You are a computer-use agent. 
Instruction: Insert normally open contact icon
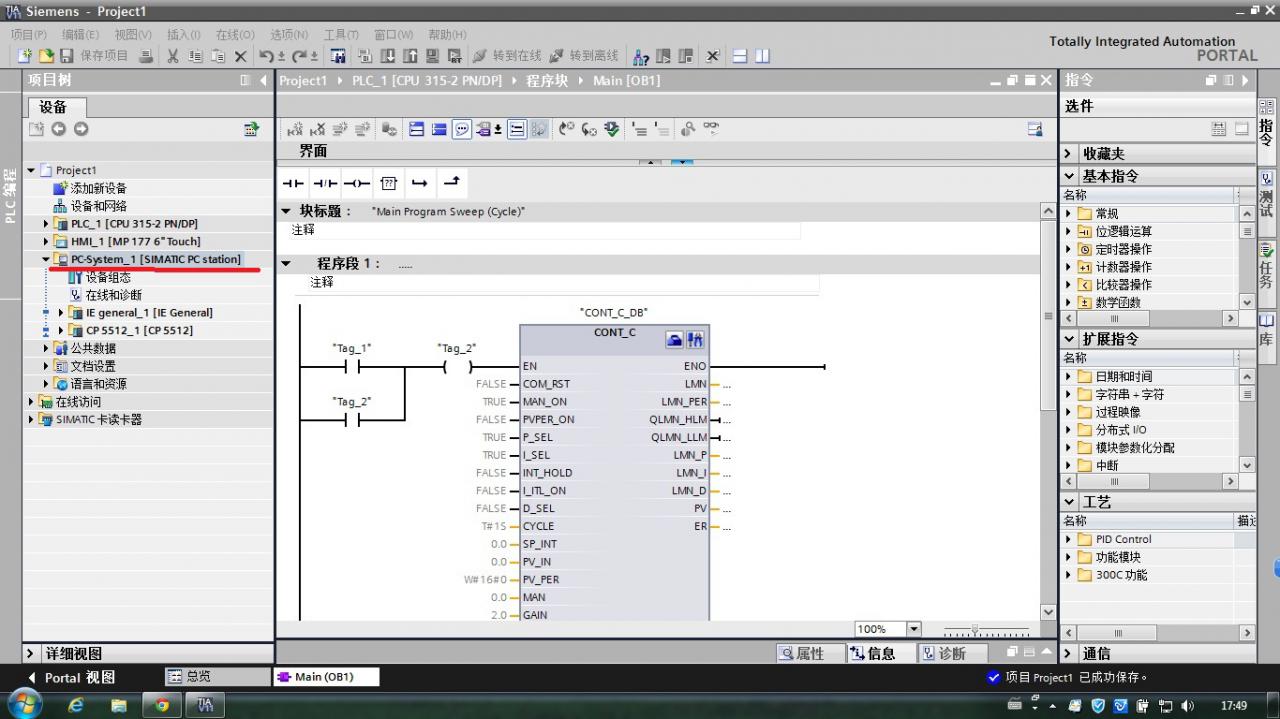292,183
